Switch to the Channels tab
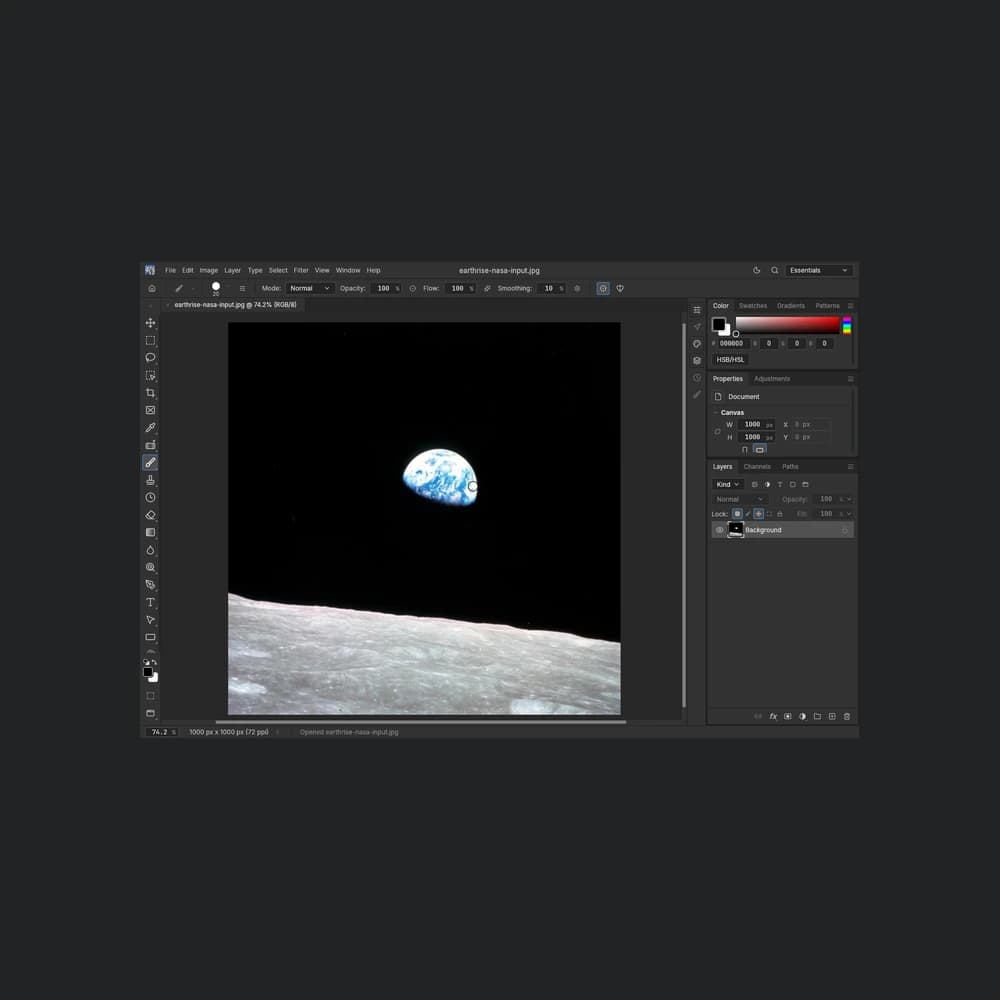The height and width of the screenshot is (1000, 1000). (x=757, y=467)
